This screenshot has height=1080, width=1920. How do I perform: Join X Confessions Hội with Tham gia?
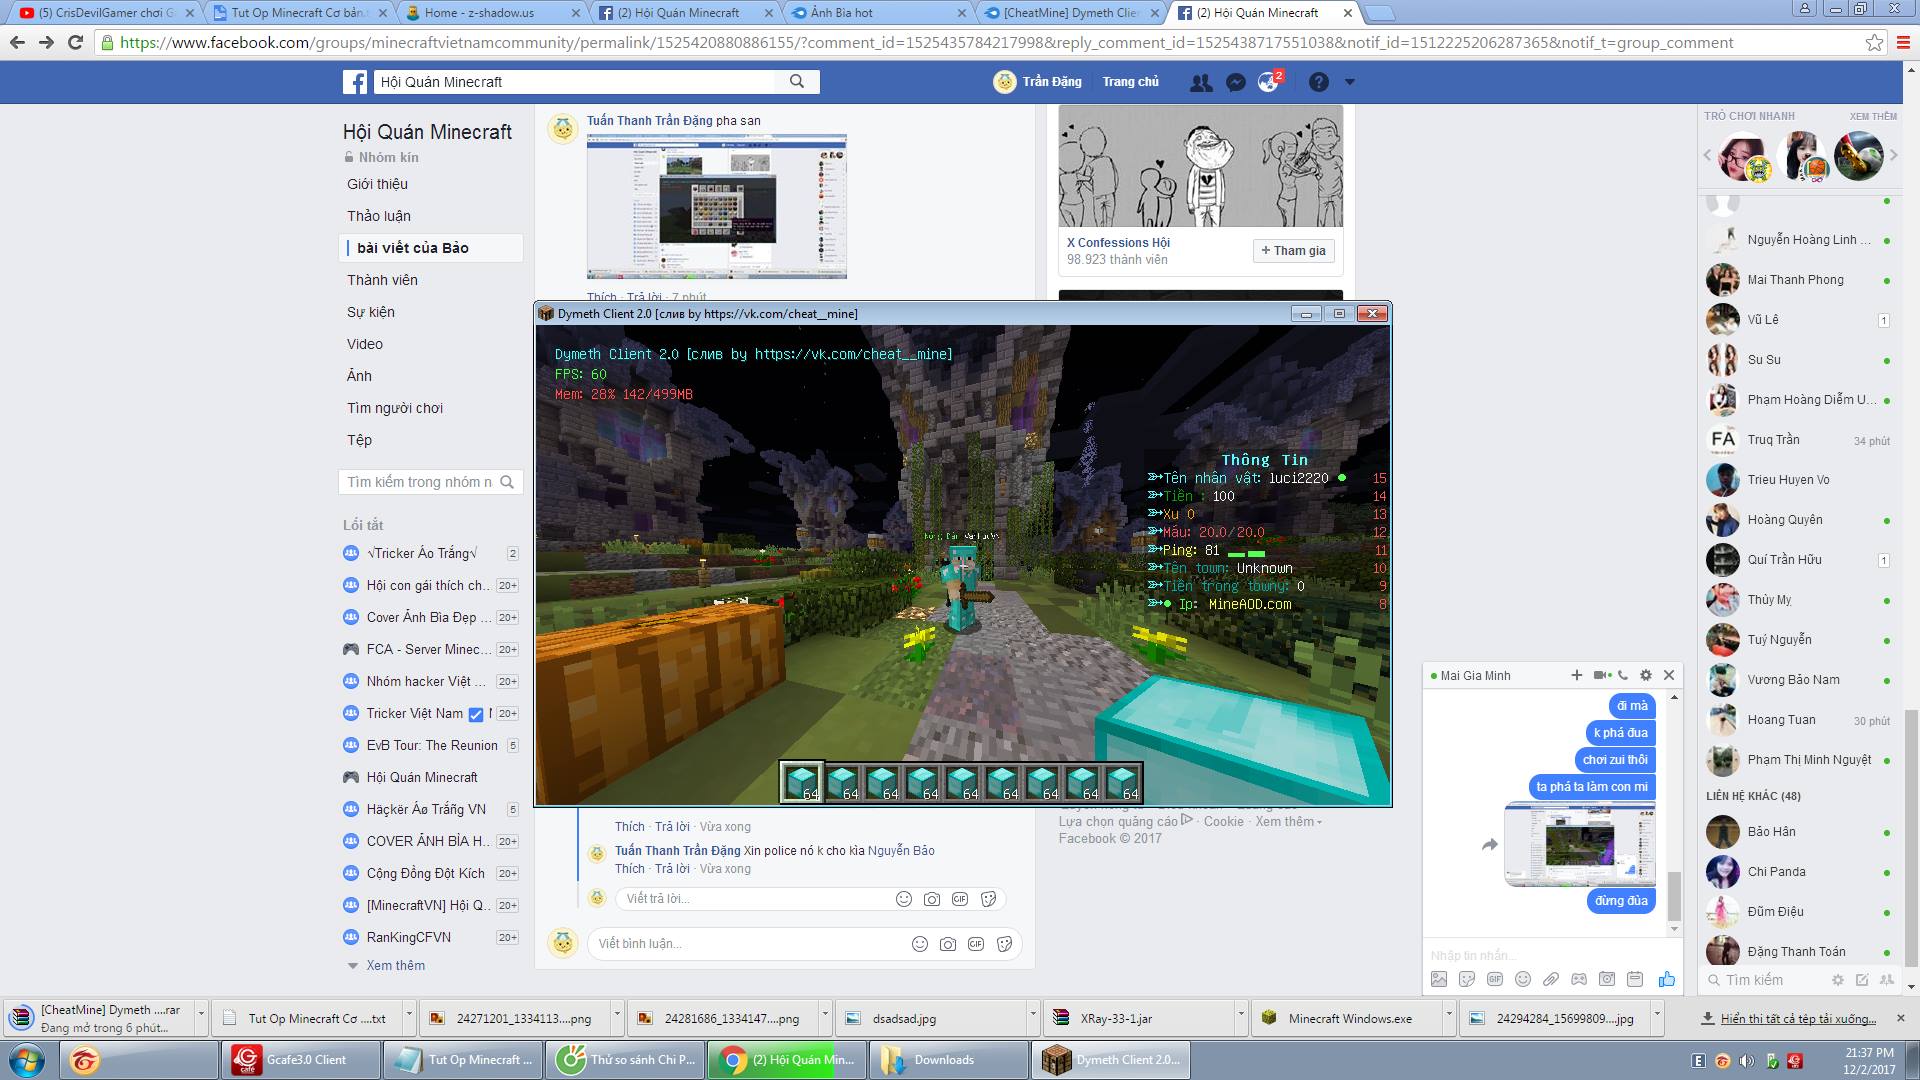coord(1293,251)
